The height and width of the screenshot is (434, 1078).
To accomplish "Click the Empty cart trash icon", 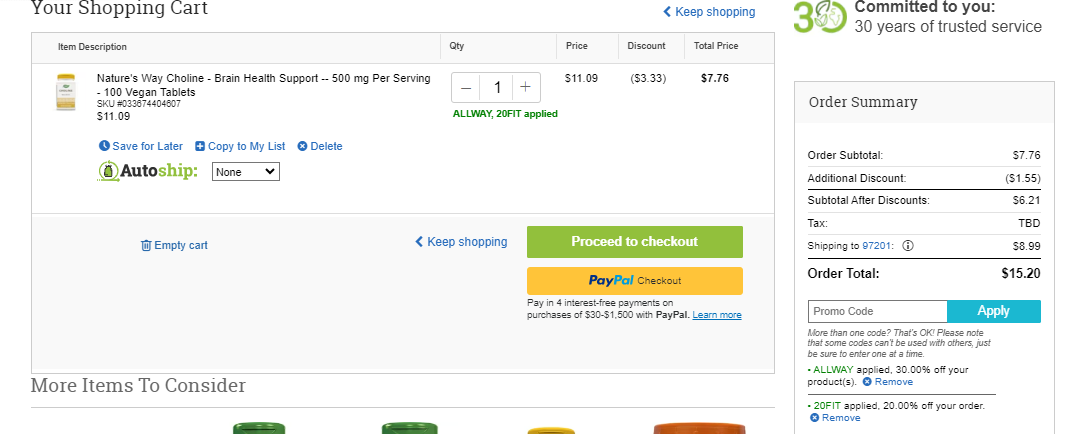I will pyautogui.click(x=146, y=245).
